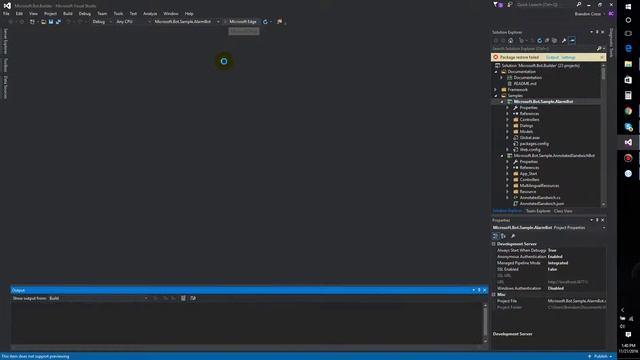Select the App_Start folder
Image resolution: width=640 pixels, height=360 pixels.
point(528,173)
